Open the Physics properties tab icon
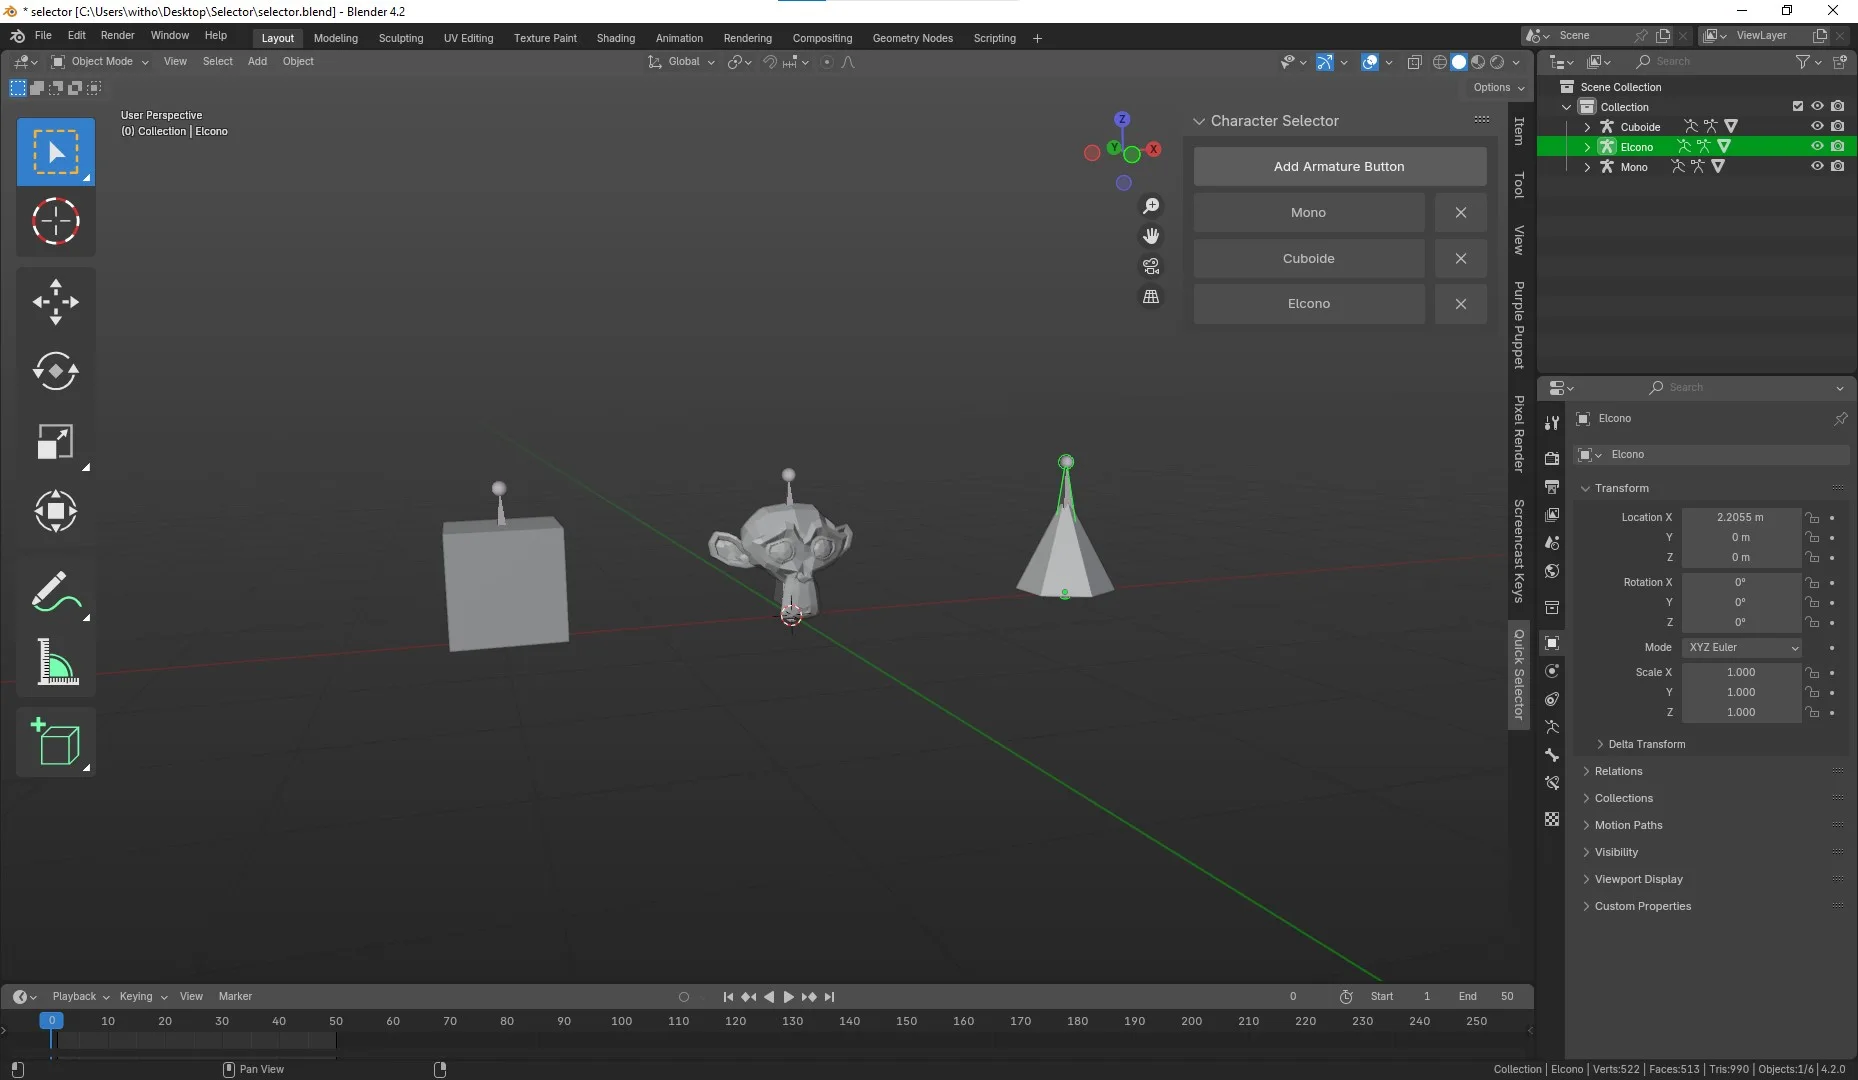The width and height of the screenshot is (1858, 1080). point(1552,671)
